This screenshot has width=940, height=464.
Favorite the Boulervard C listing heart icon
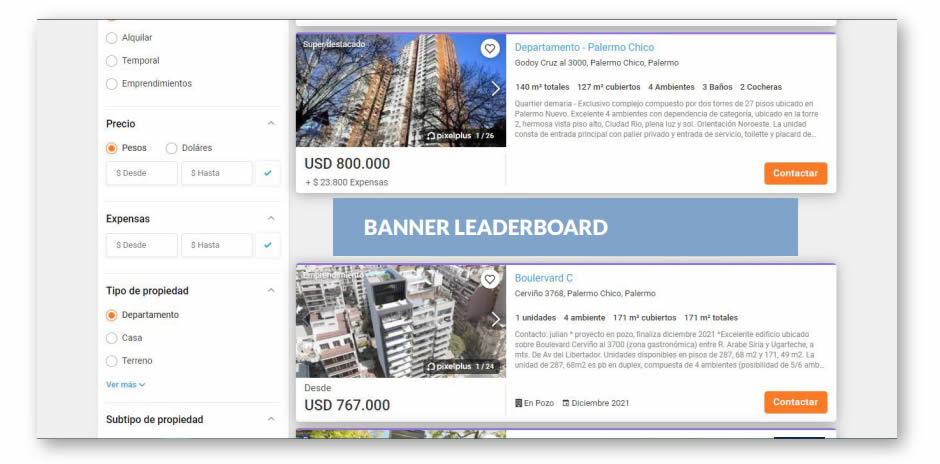click(490, 279)
